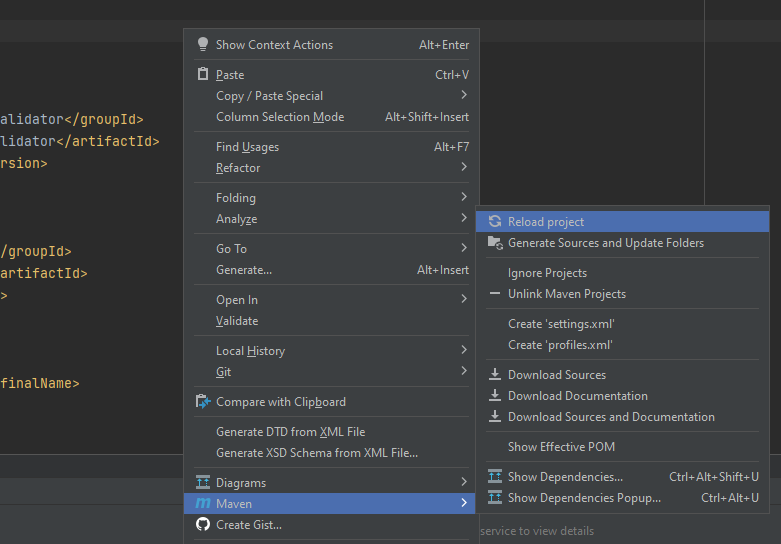Choose Show Context Actions
This screenshot has height=544, width=781.
pos(331,45)
